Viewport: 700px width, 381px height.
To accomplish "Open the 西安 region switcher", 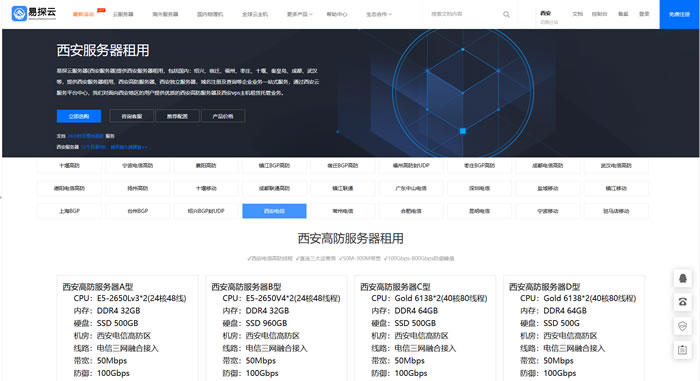I will pos(549,17).
